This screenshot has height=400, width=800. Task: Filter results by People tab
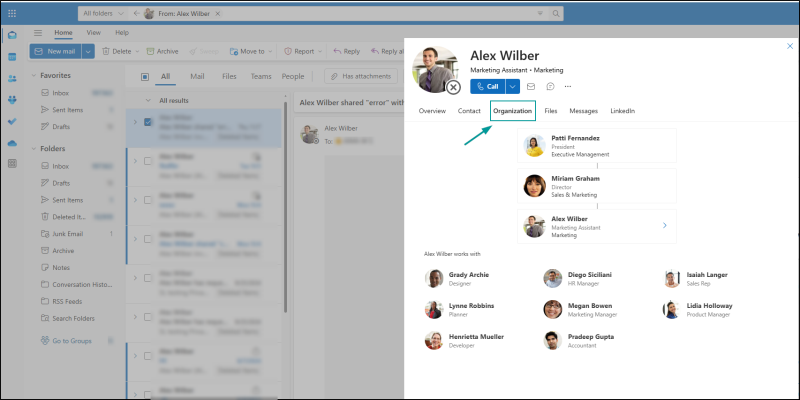tap(293, 77)
